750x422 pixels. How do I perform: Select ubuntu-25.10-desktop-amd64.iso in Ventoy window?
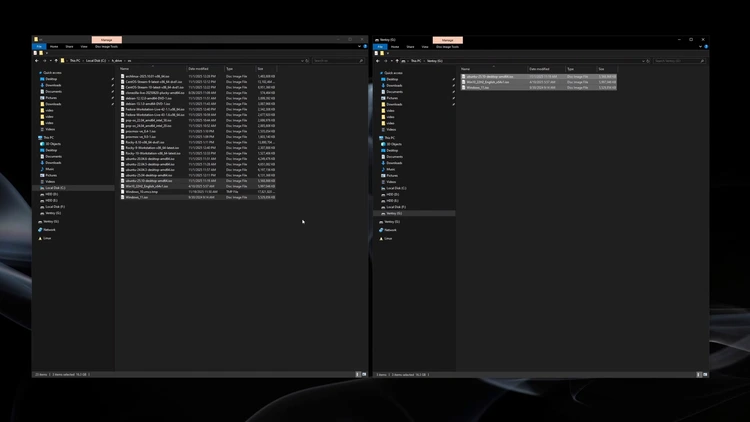(539, 77)
